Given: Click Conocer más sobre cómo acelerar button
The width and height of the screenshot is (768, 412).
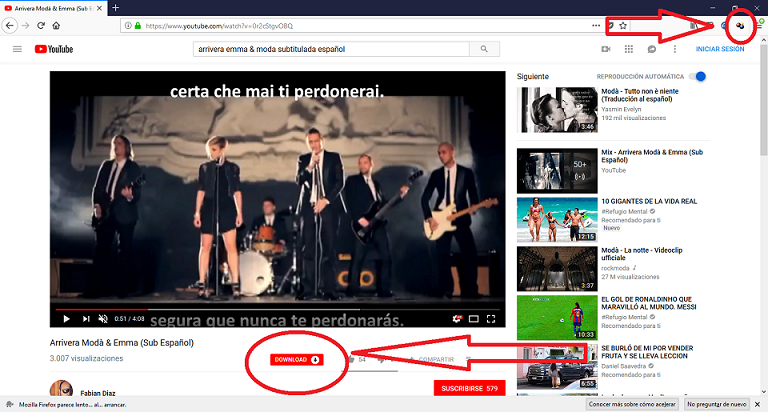Looking at the screenshot, I should (632, 404).
